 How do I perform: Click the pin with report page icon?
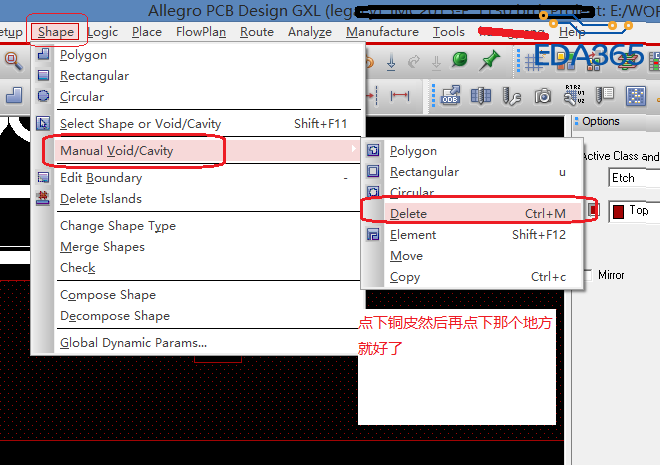[x=605, y=95]
